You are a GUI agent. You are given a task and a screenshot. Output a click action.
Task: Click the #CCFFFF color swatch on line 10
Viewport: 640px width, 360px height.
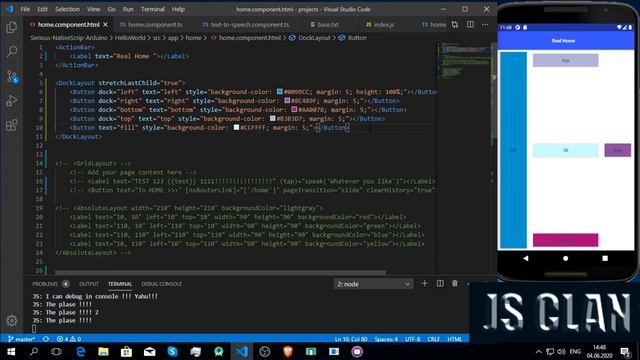pos(236,128)
